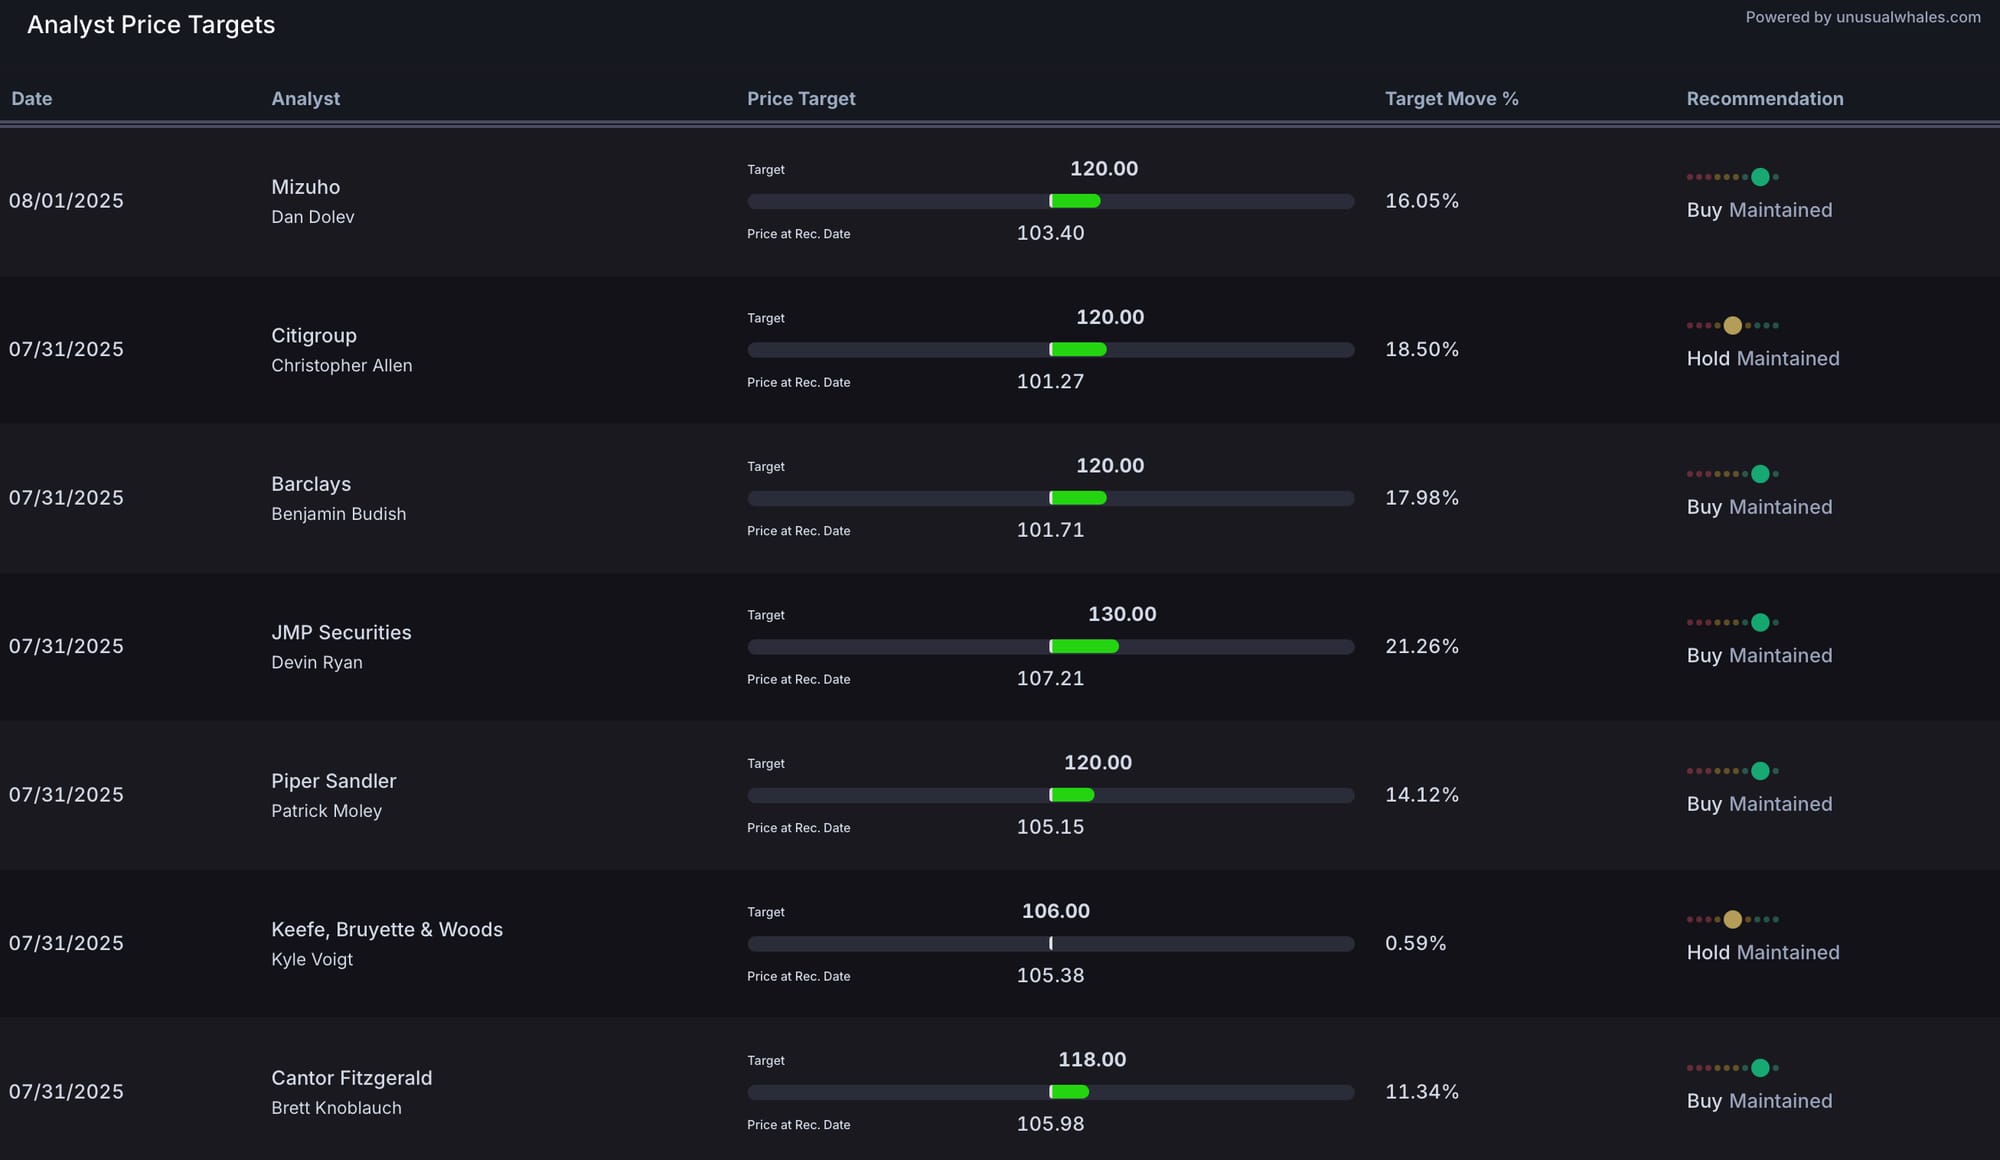Click the Cantor Fitzgerald rating dots indicator

click(1732, 1068)
